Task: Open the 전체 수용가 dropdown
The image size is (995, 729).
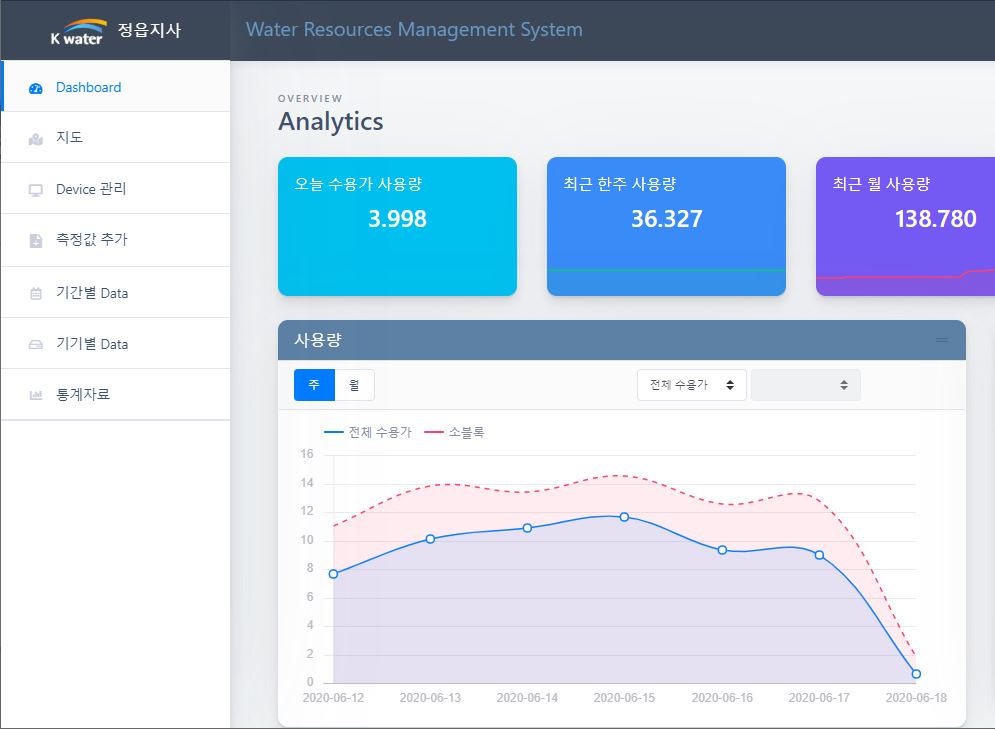Action: coord(691,385)
